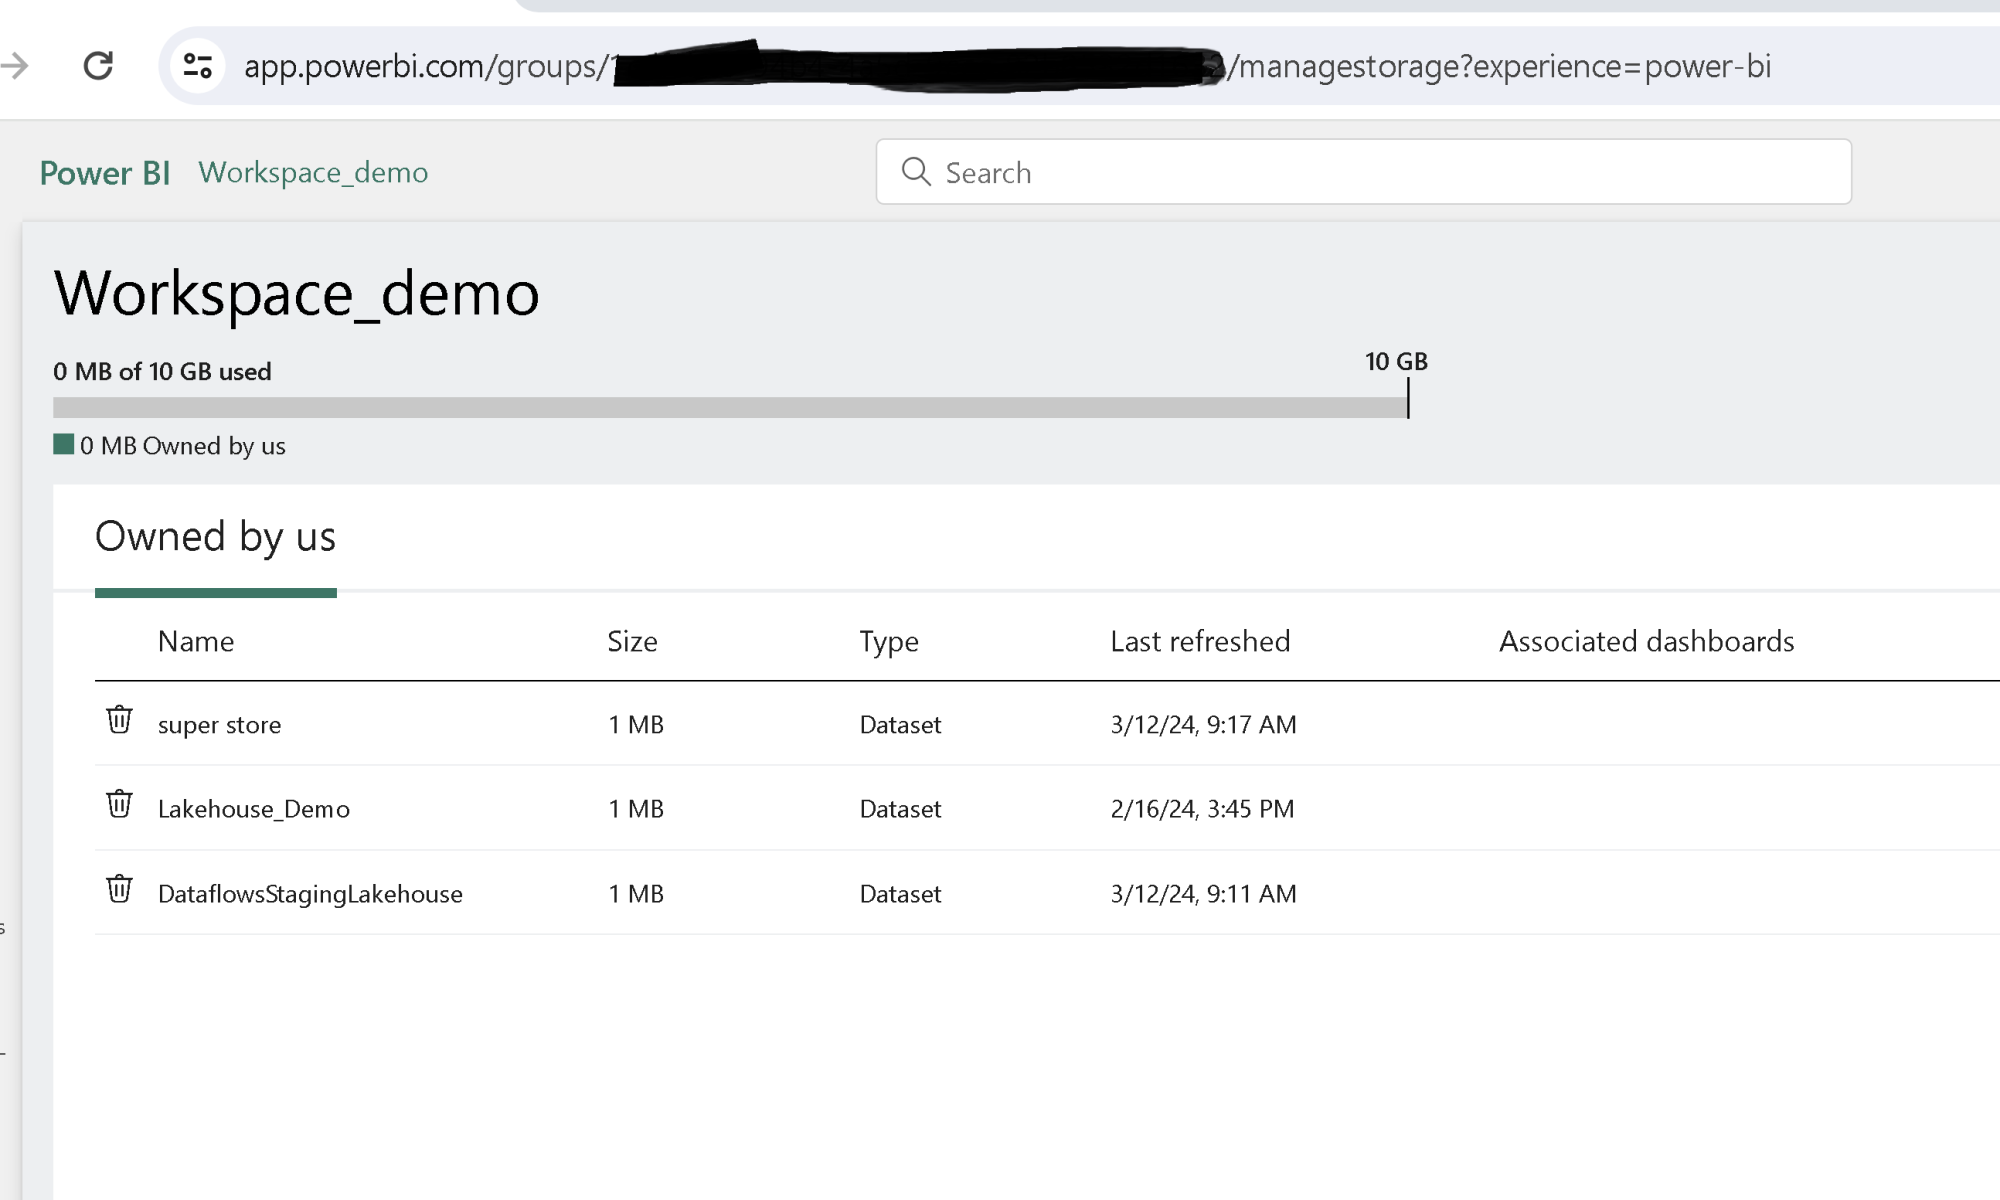Click the browser forward navigation arrow
This screenshot has height=1200, width=2000.
[x=12, y=66]
